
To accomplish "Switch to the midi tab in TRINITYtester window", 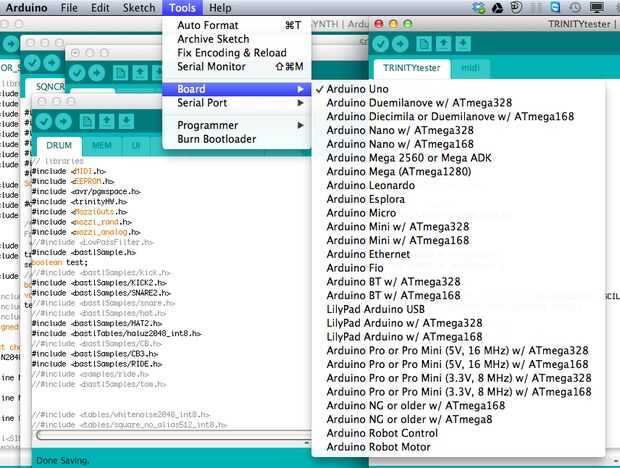I will pyautogui.click(x=471, y=68).
